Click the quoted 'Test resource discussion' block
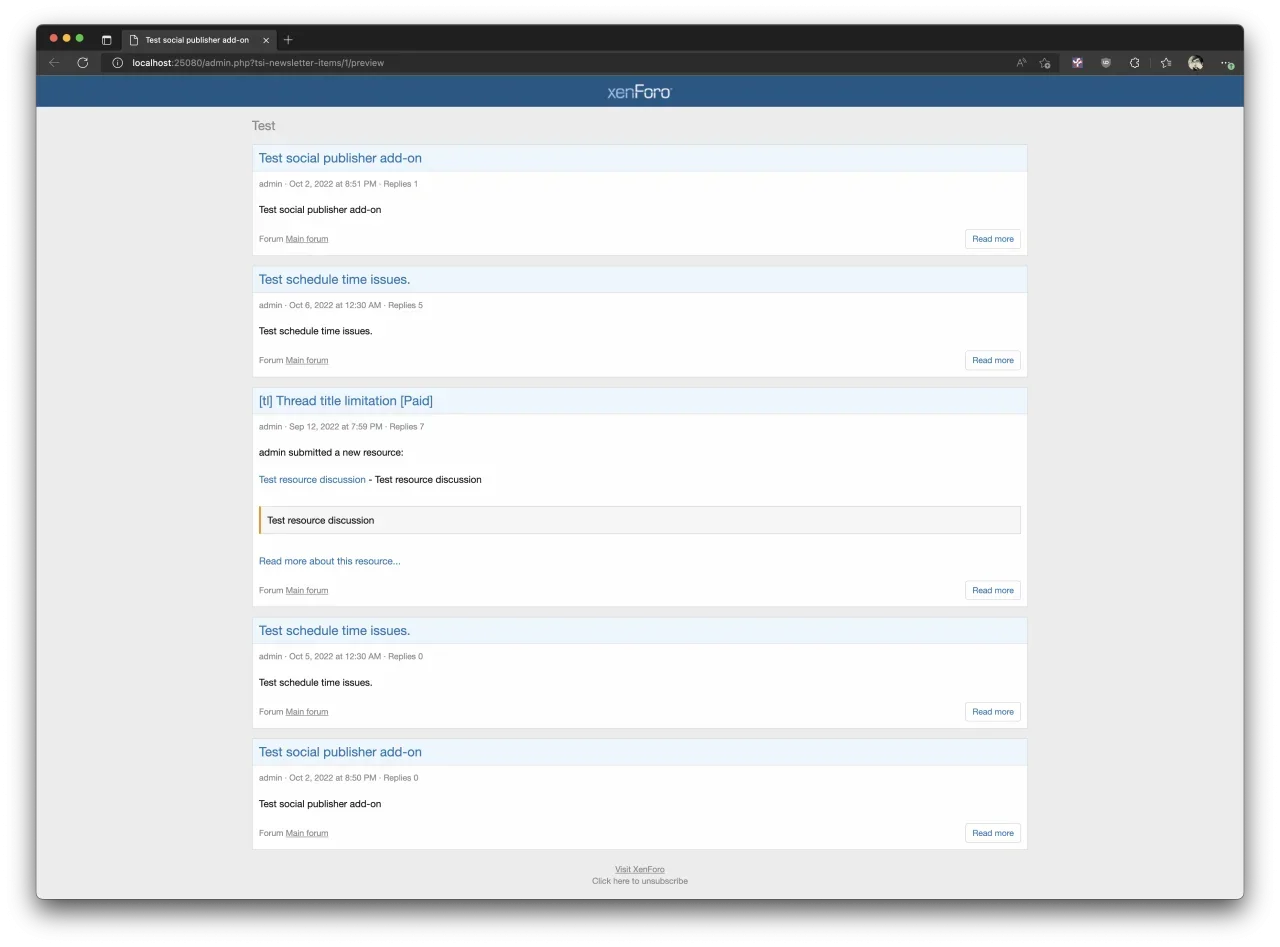Image resolution: width=1280 pixels, height=947 pixels. [x=640, y=520]
